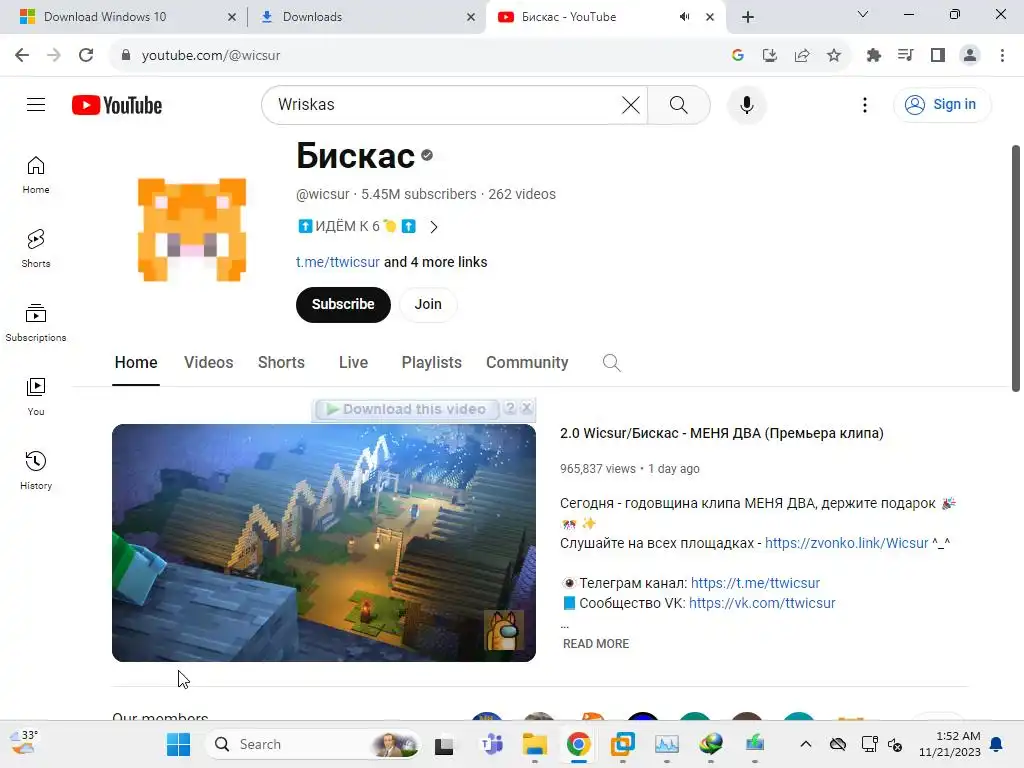
Task: Click the Sign in button
Action: (x=941, y=104)
